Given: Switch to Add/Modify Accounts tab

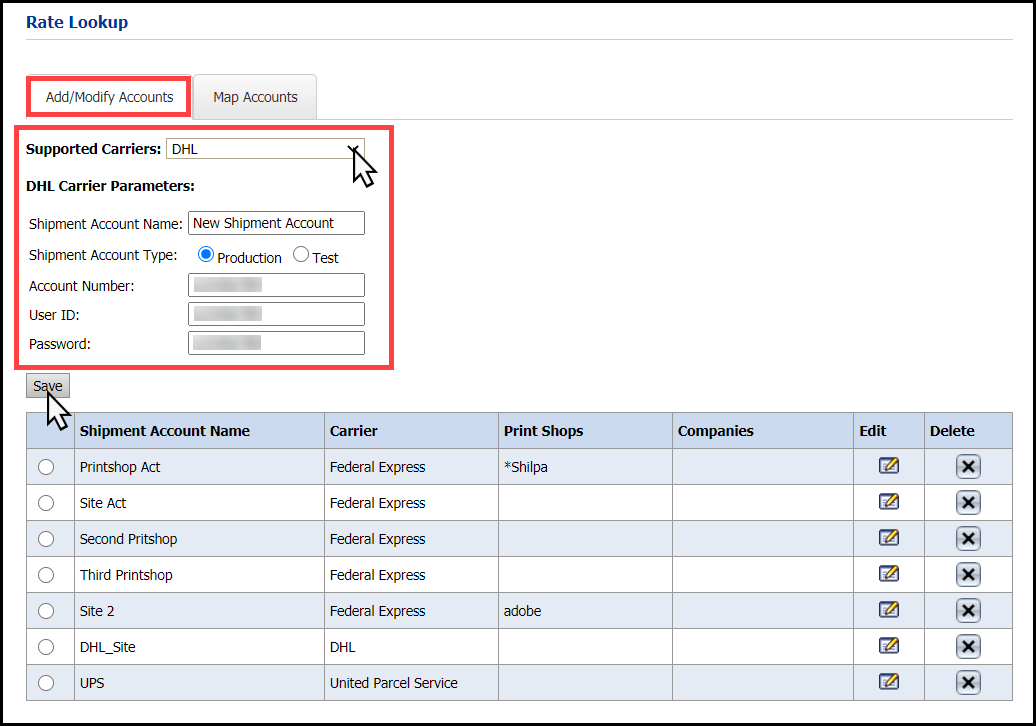Looking at the screenshot, I should click(x=109, y=97).
